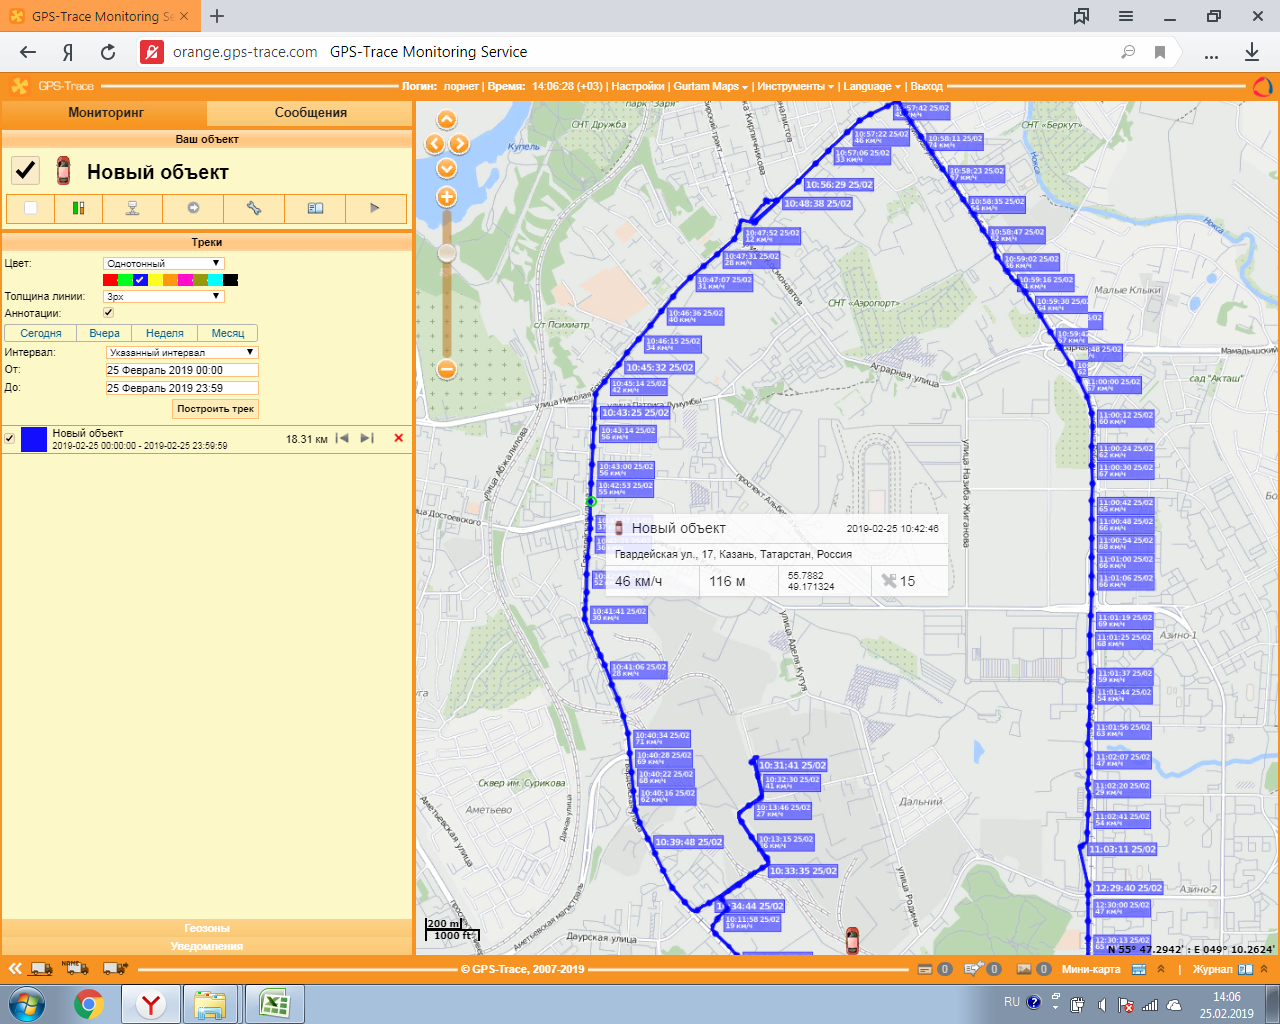Open the Толщина линии dropdown
The image size is (1280, 1024).
(163, 297)
